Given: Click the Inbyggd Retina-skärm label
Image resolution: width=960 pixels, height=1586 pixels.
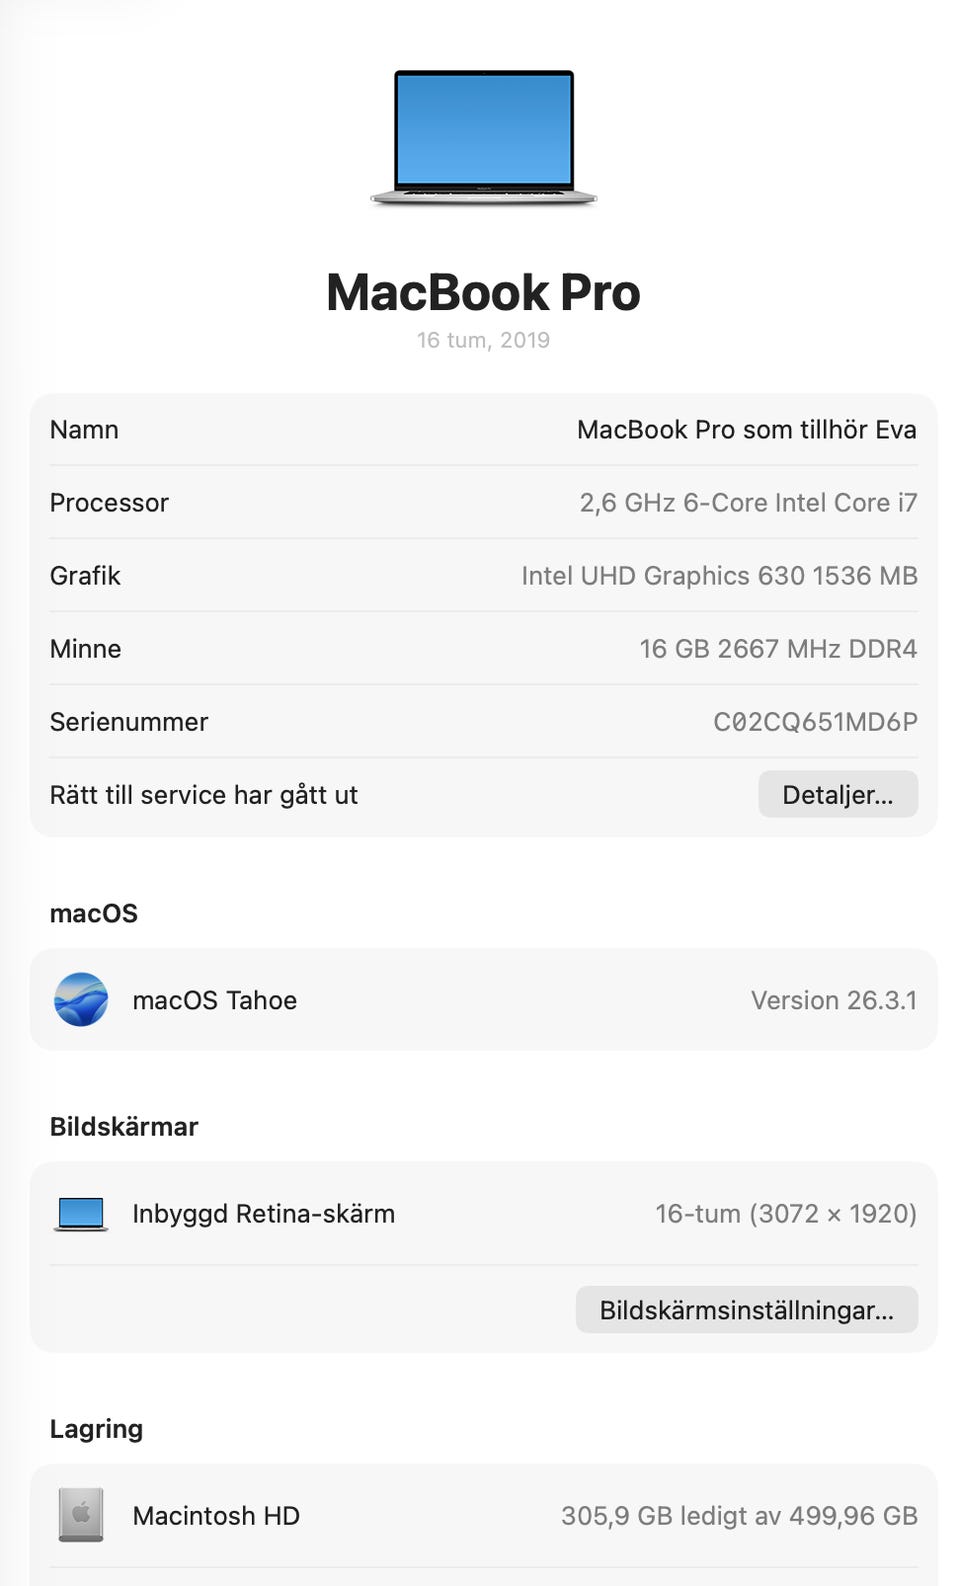Looking at the screenshot, I should pyautogui.click(x=263, y=1214).
